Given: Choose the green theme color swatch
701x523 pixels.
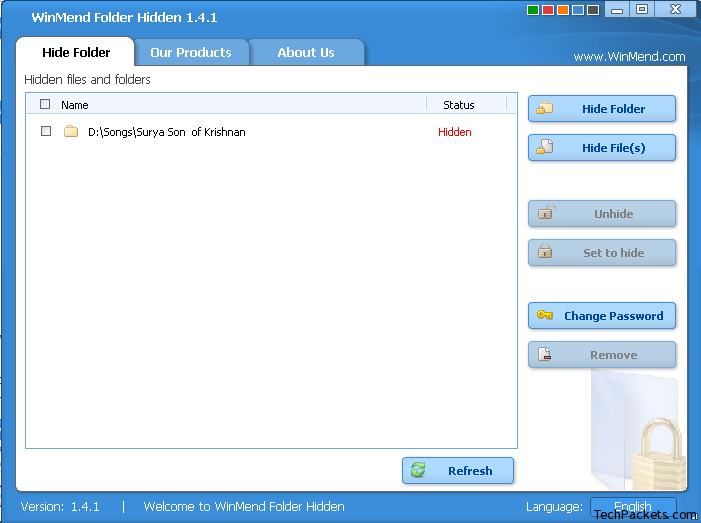Looking at the screenshot, I should pos(533,10).
